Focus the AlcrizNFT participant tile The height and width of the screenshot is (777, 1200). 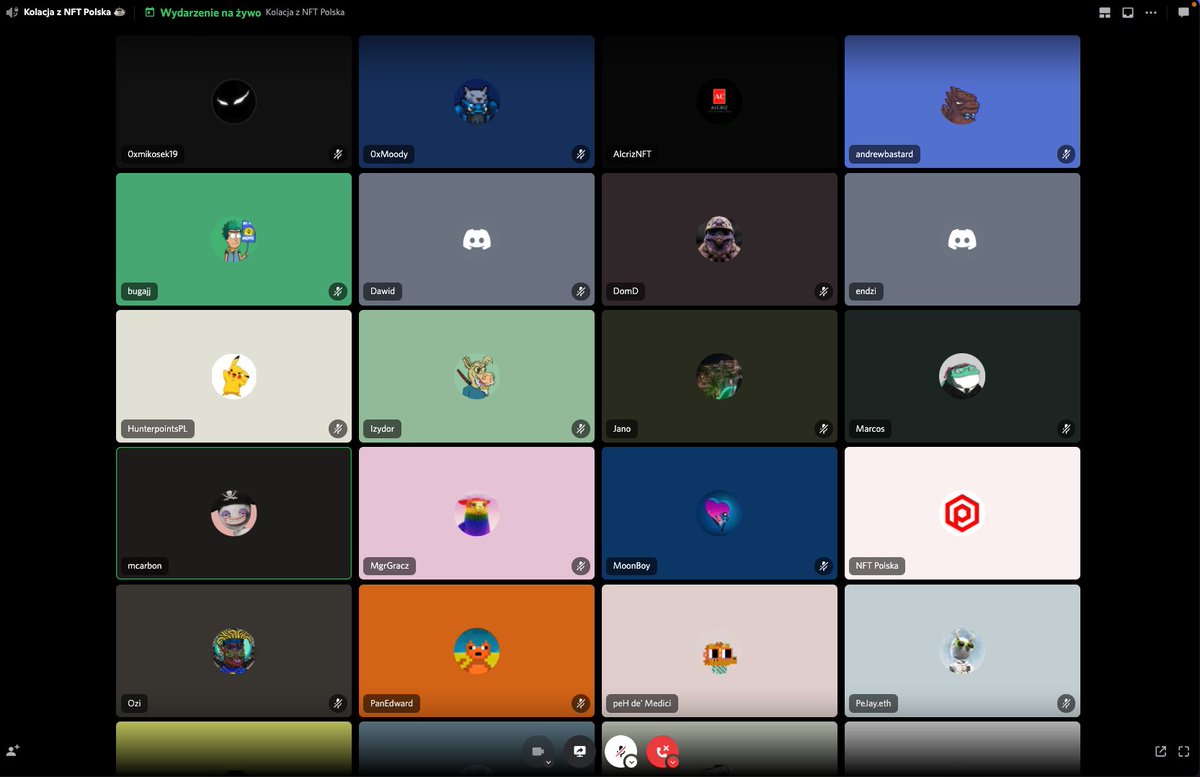(719, 102)
